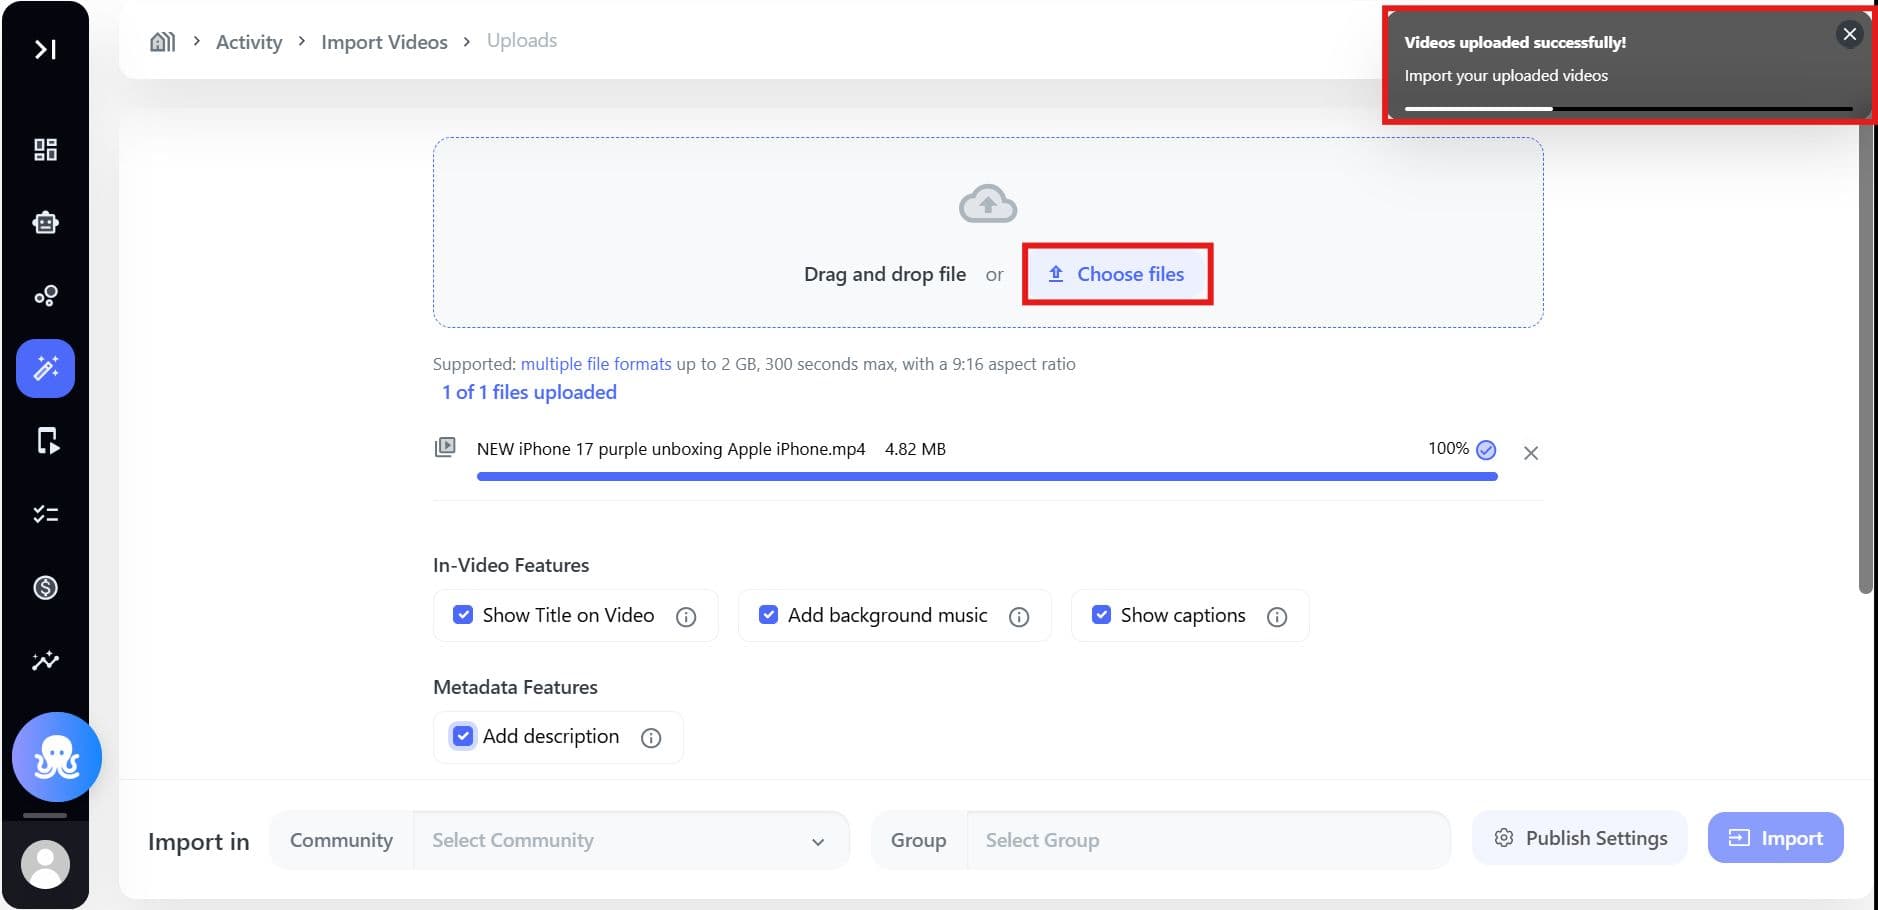The height and width of the screenshot is (910, 1878).
Task: Click the NEW iPhone 17 purple unboxing filename
Action: click(671, 449)
